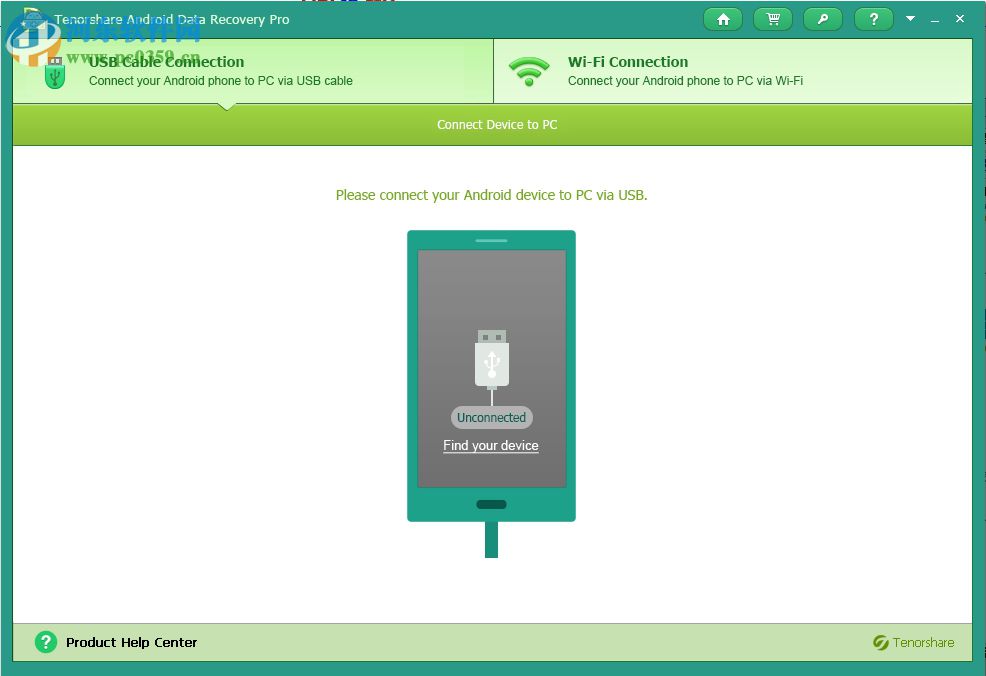This screenshot has width=986, height=676.
Task: Open the title bar dropdown arrow menu
Action: coord(910,18)
